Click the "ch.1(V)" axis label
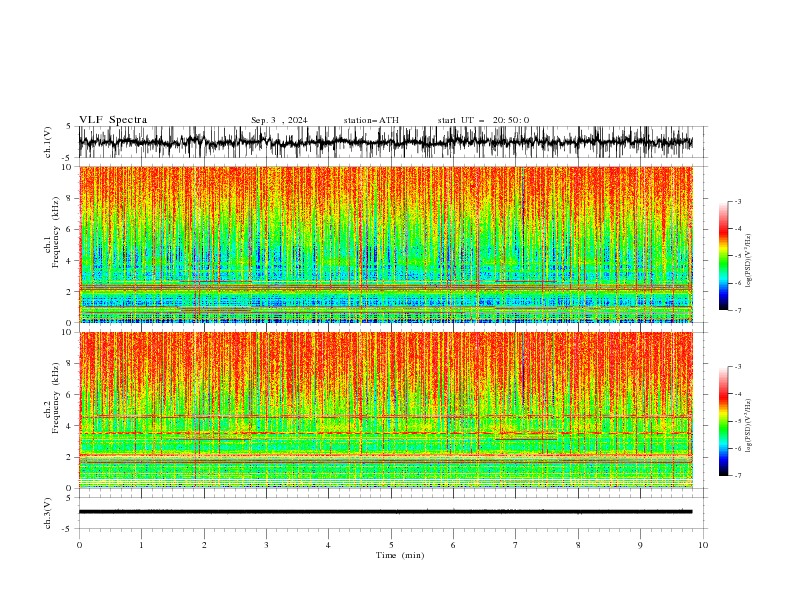The image size is (792, 612). 47,142
